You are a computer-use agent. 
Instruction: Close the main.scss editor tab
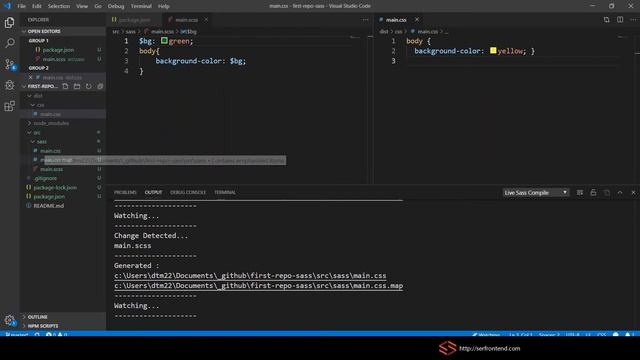point(206,20)
